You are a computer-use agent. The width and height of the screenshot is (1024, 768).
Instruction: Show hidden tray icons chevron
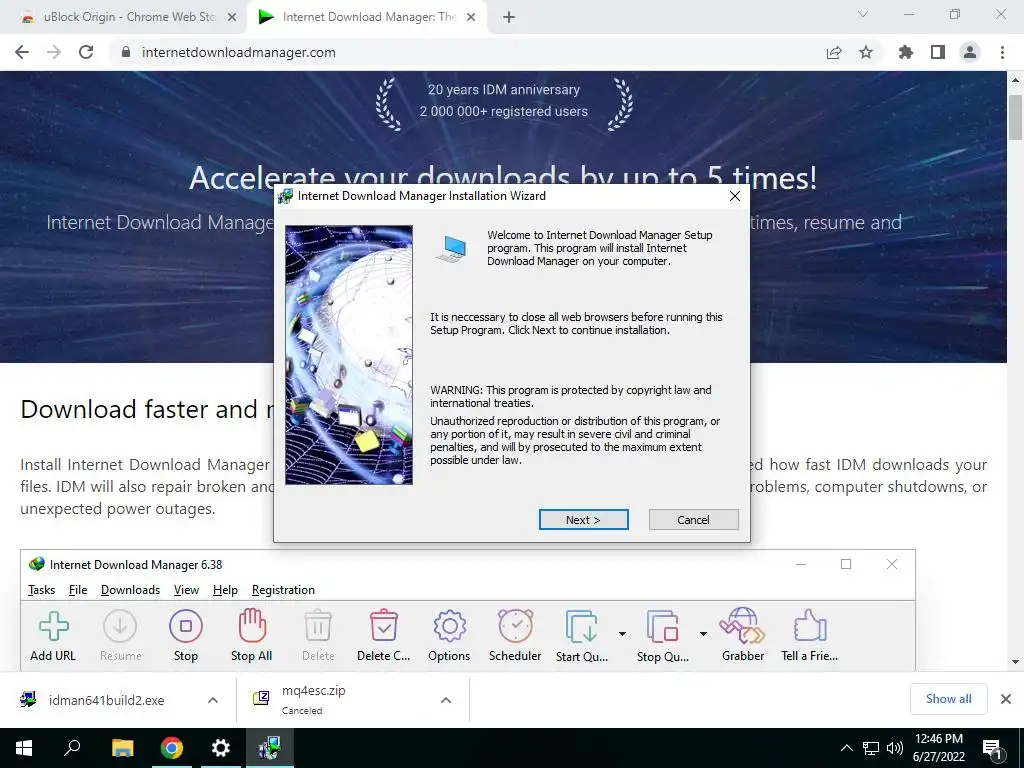click(846, 748)
